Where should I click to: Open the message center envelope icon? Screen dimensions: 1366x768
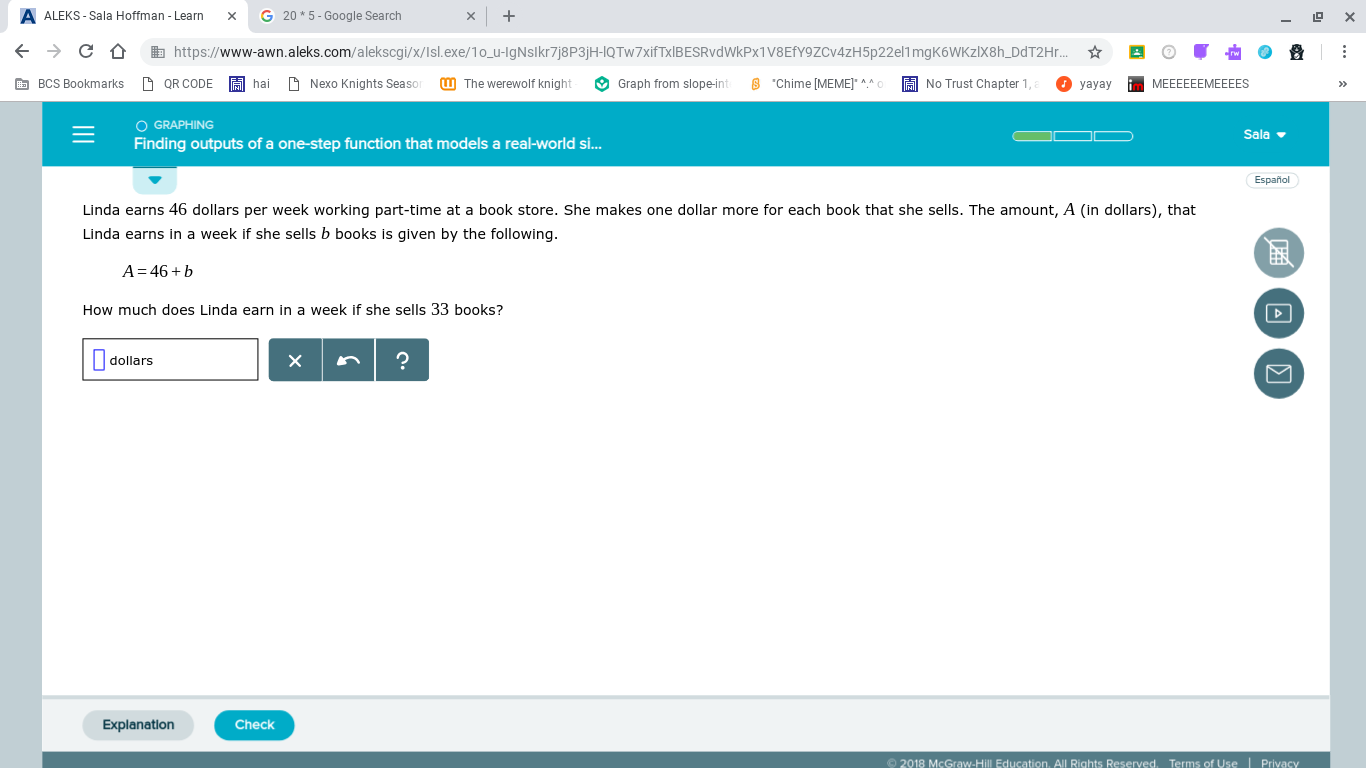coord(1279,373)
